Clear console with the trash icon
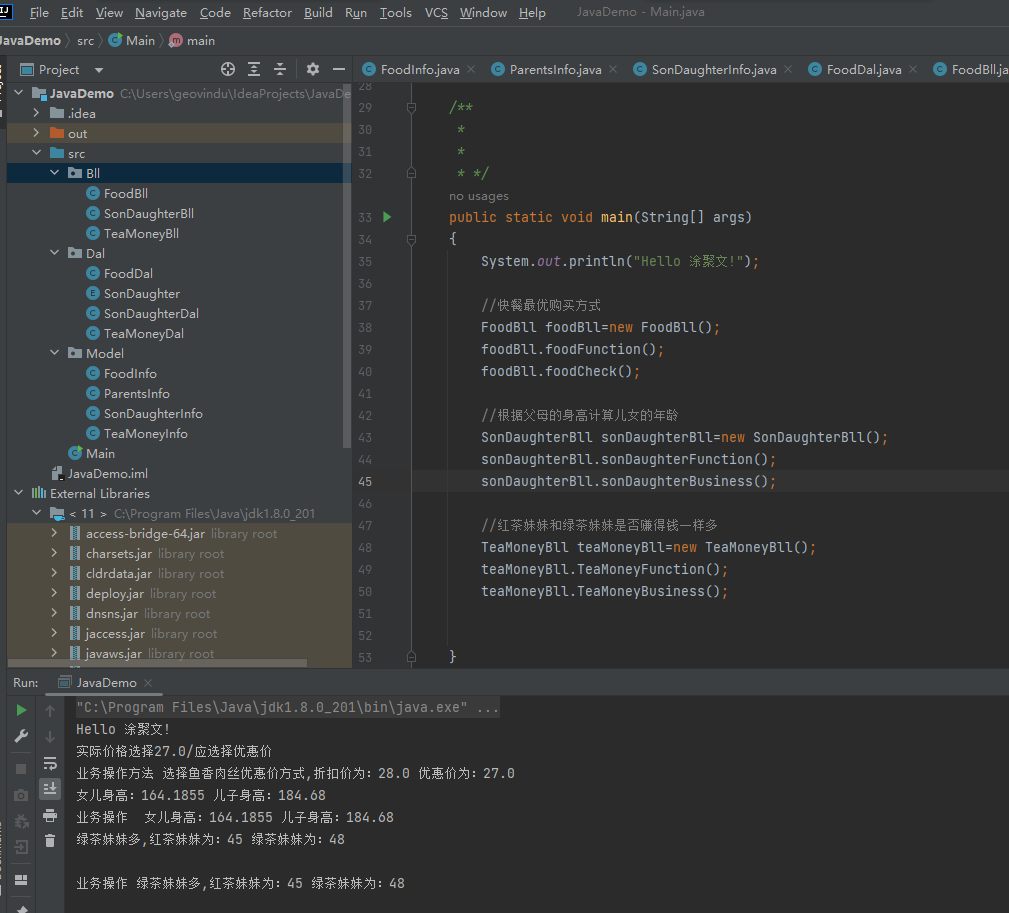Screen dimensions: 1009x913 [x=50, y=842]
